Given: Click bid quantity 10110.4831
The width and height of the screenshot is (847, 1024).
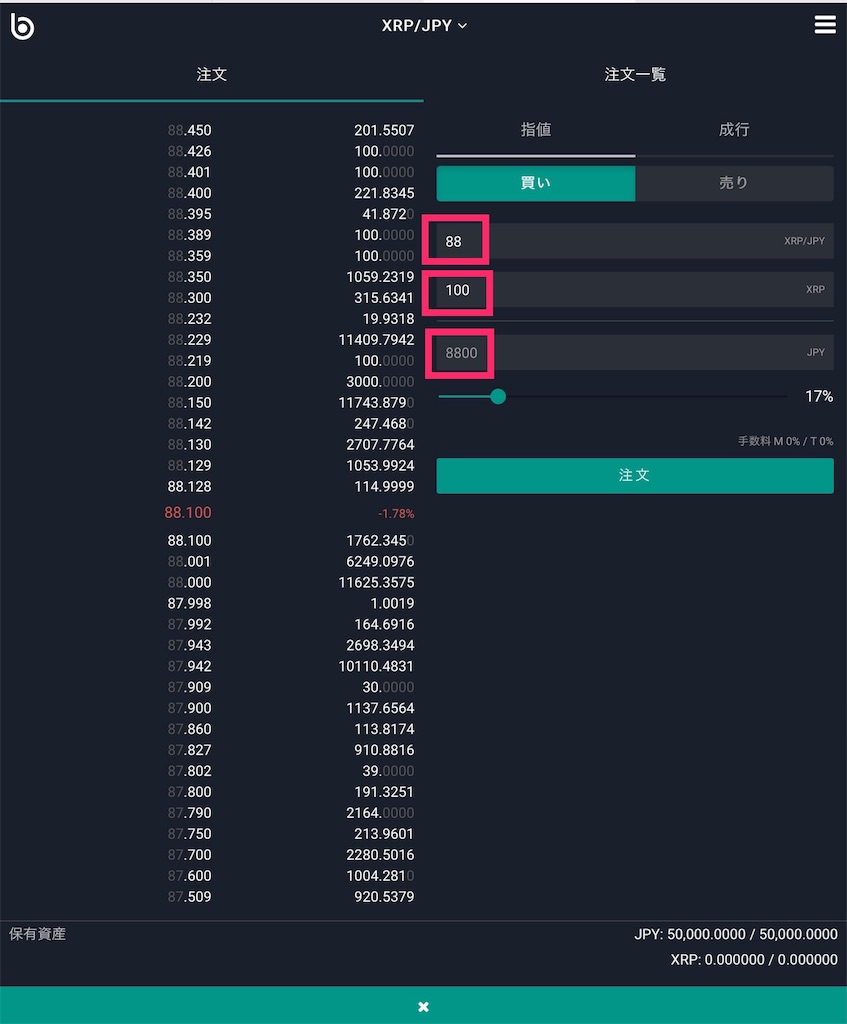Looking at the screenshot, I should 376,666.
